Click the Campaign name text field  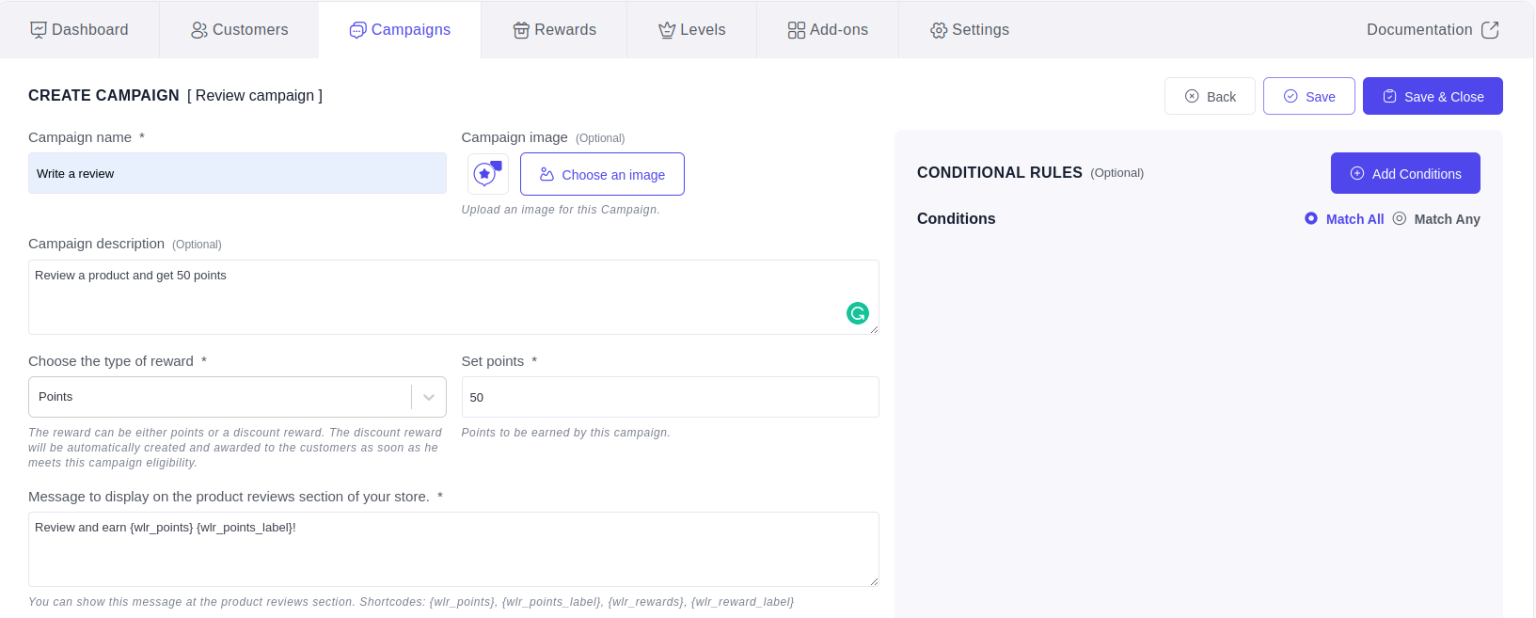pos(237,174)
